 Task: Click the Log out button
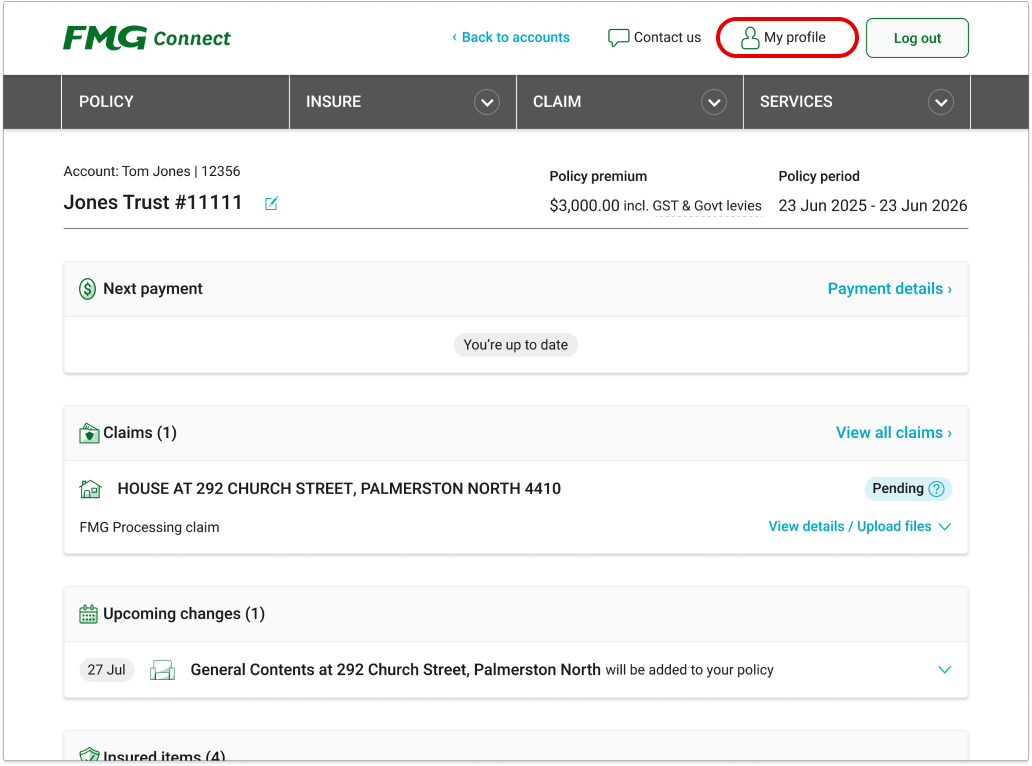point(917,38)
